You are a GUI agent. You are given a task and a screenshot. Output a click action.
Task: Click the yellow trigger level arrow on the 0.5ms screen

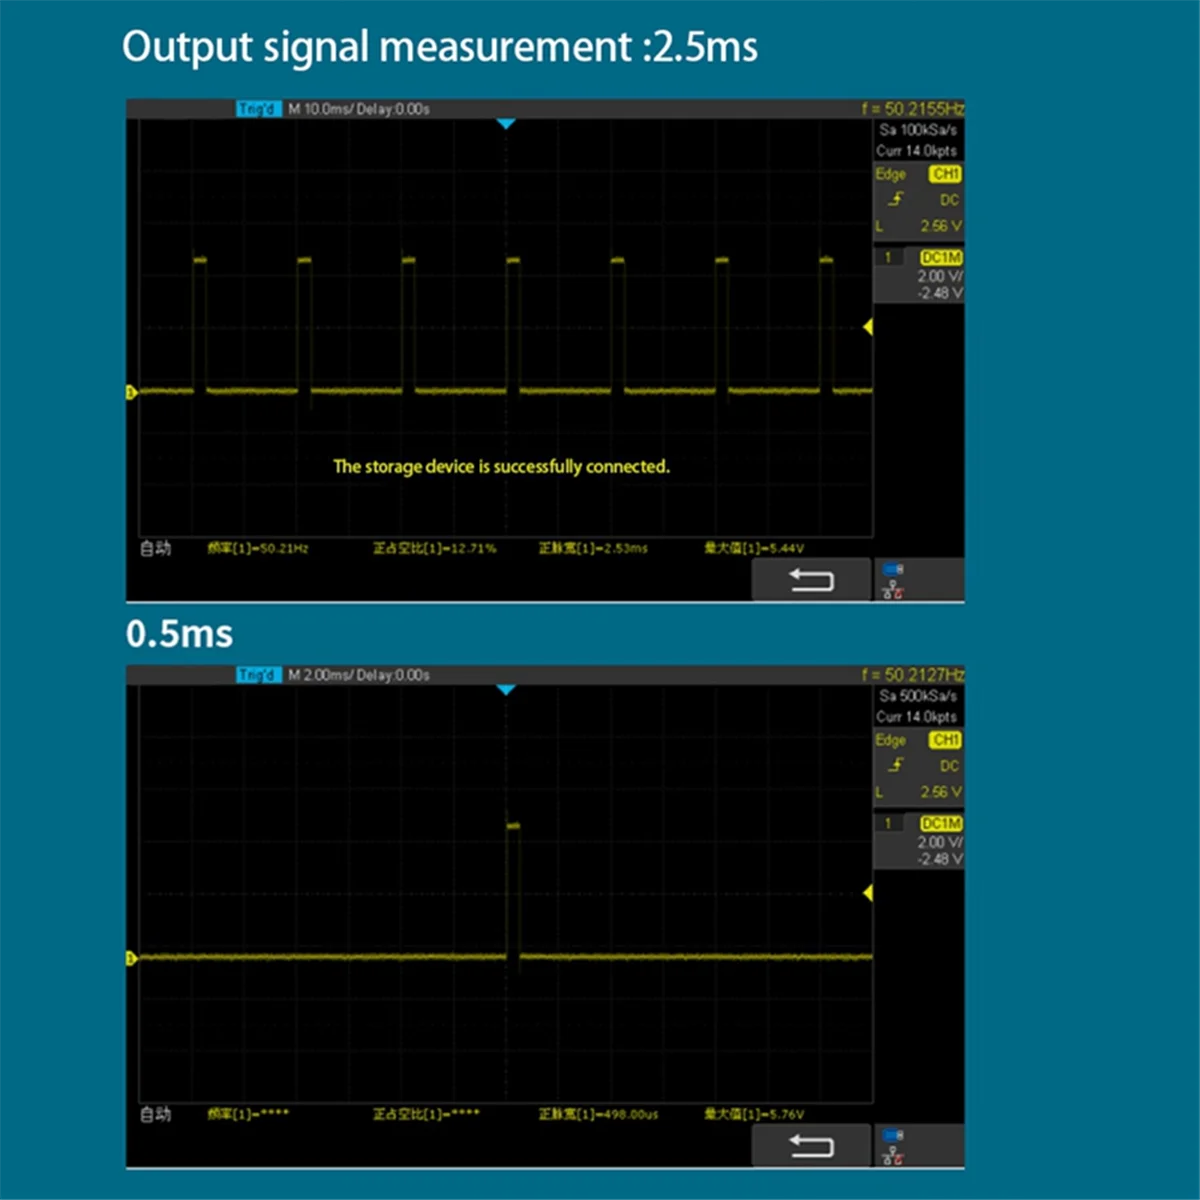pyautogui.click(x=868, y=893)
